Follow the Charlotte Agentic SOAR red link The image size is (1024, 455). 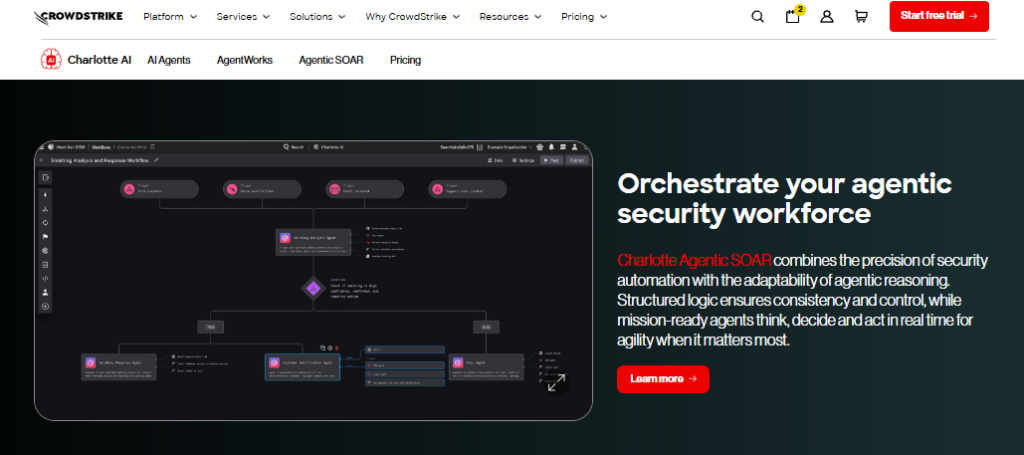coord(694,260)
